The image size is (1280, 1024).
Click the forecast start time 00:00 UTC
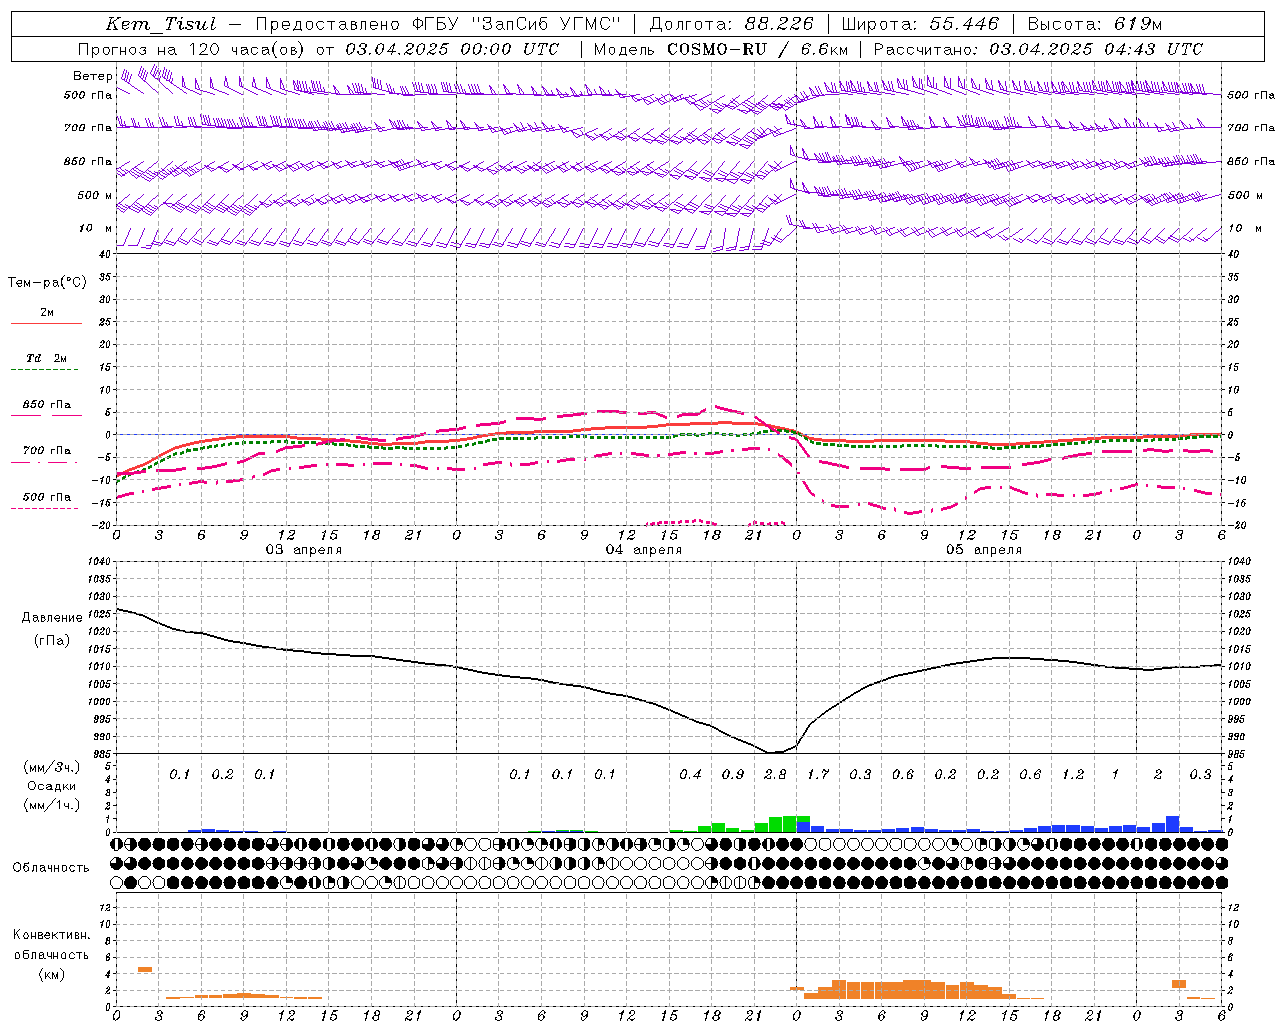click(510, 49)
